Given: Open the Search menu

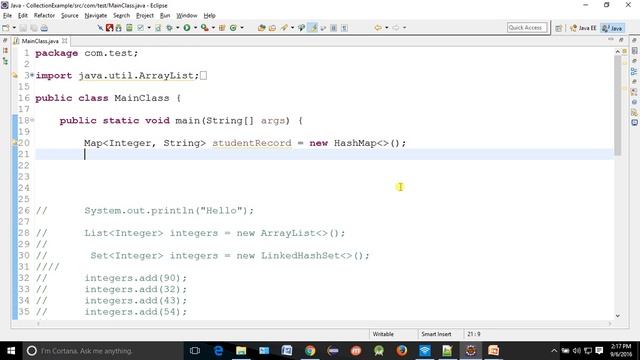Looking at the screenshot, I should [x=121, y=16].
